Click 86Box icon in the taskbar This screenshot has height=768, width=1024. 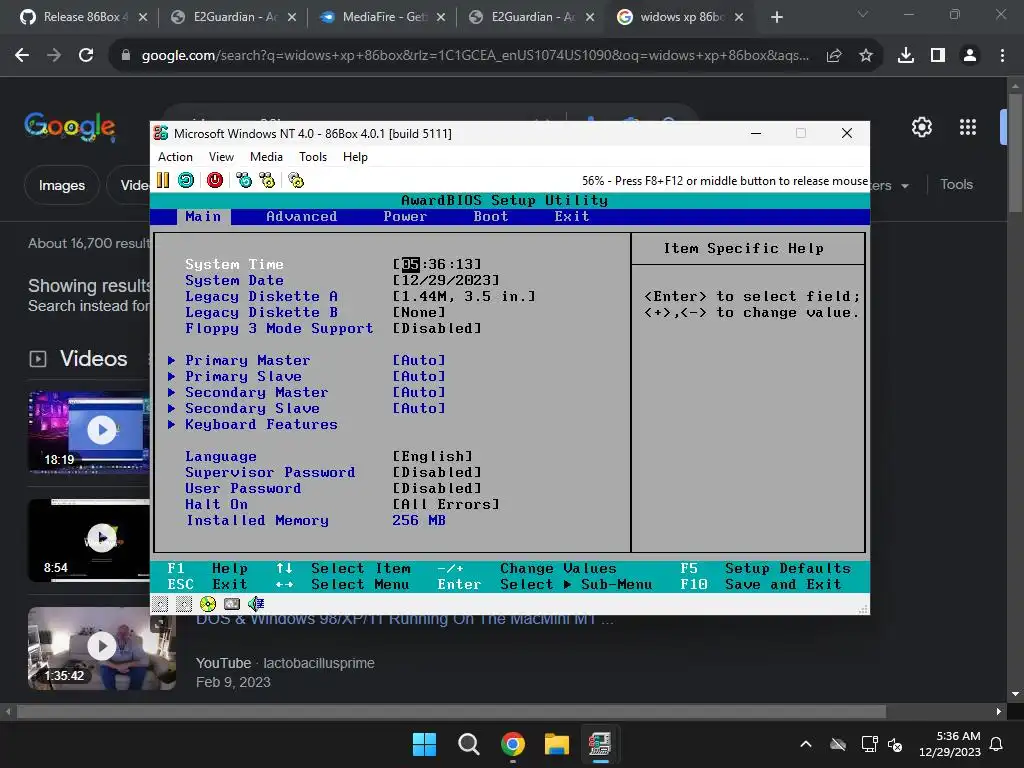600,744
